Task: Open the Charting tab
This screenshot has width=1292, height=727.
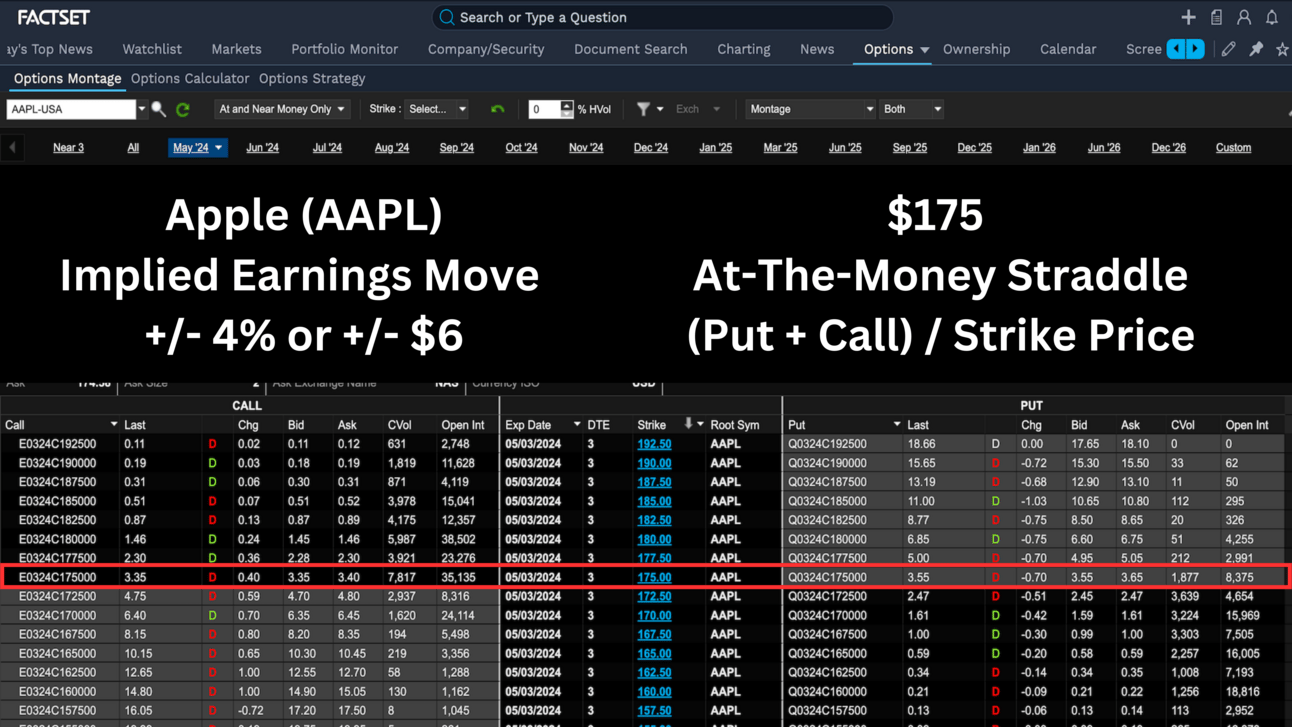Action: 744,49
